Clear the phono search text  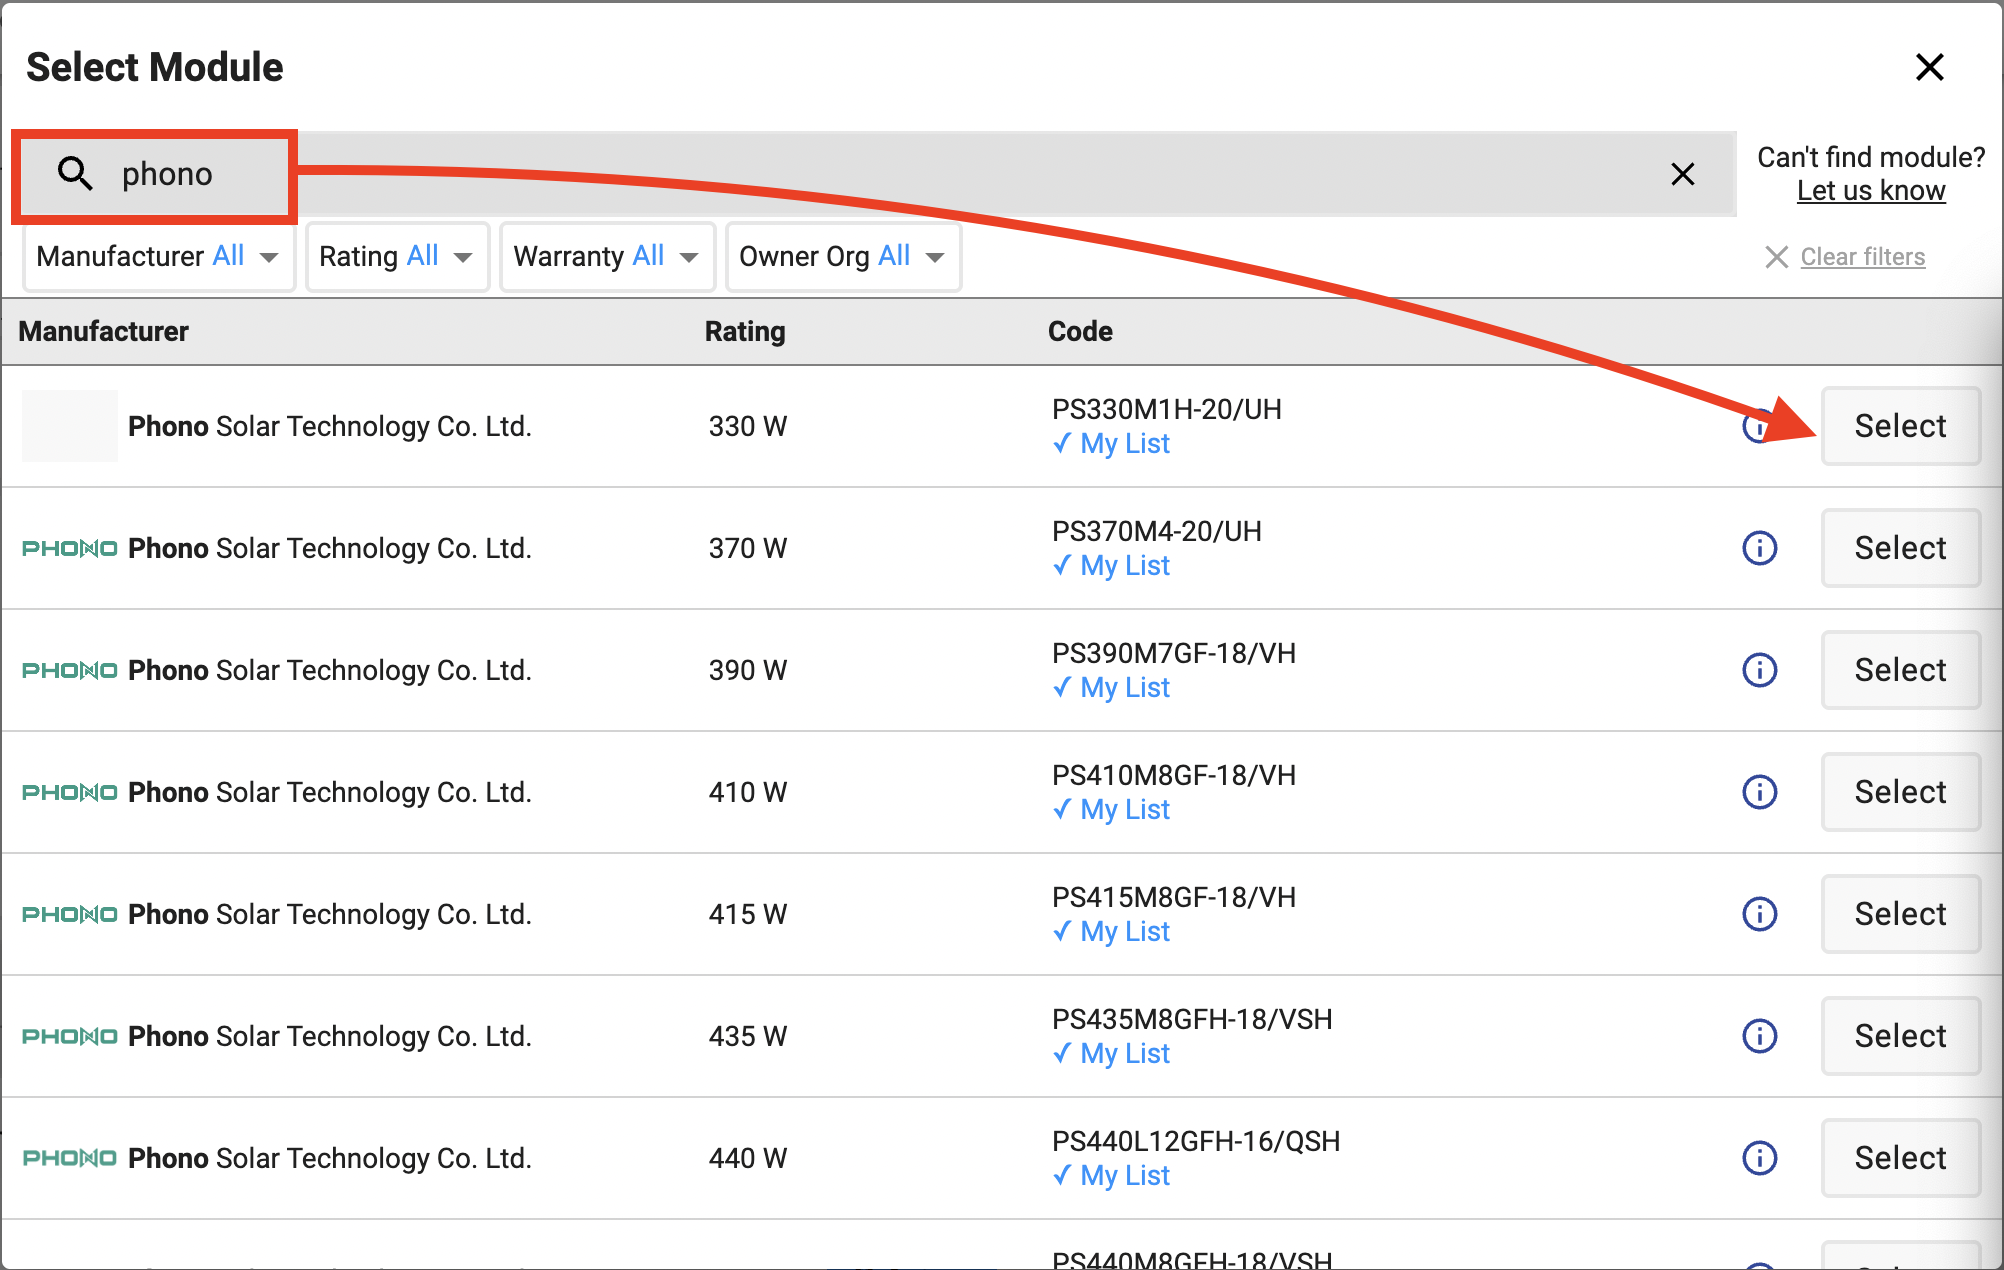click(x=1683, y=174)
